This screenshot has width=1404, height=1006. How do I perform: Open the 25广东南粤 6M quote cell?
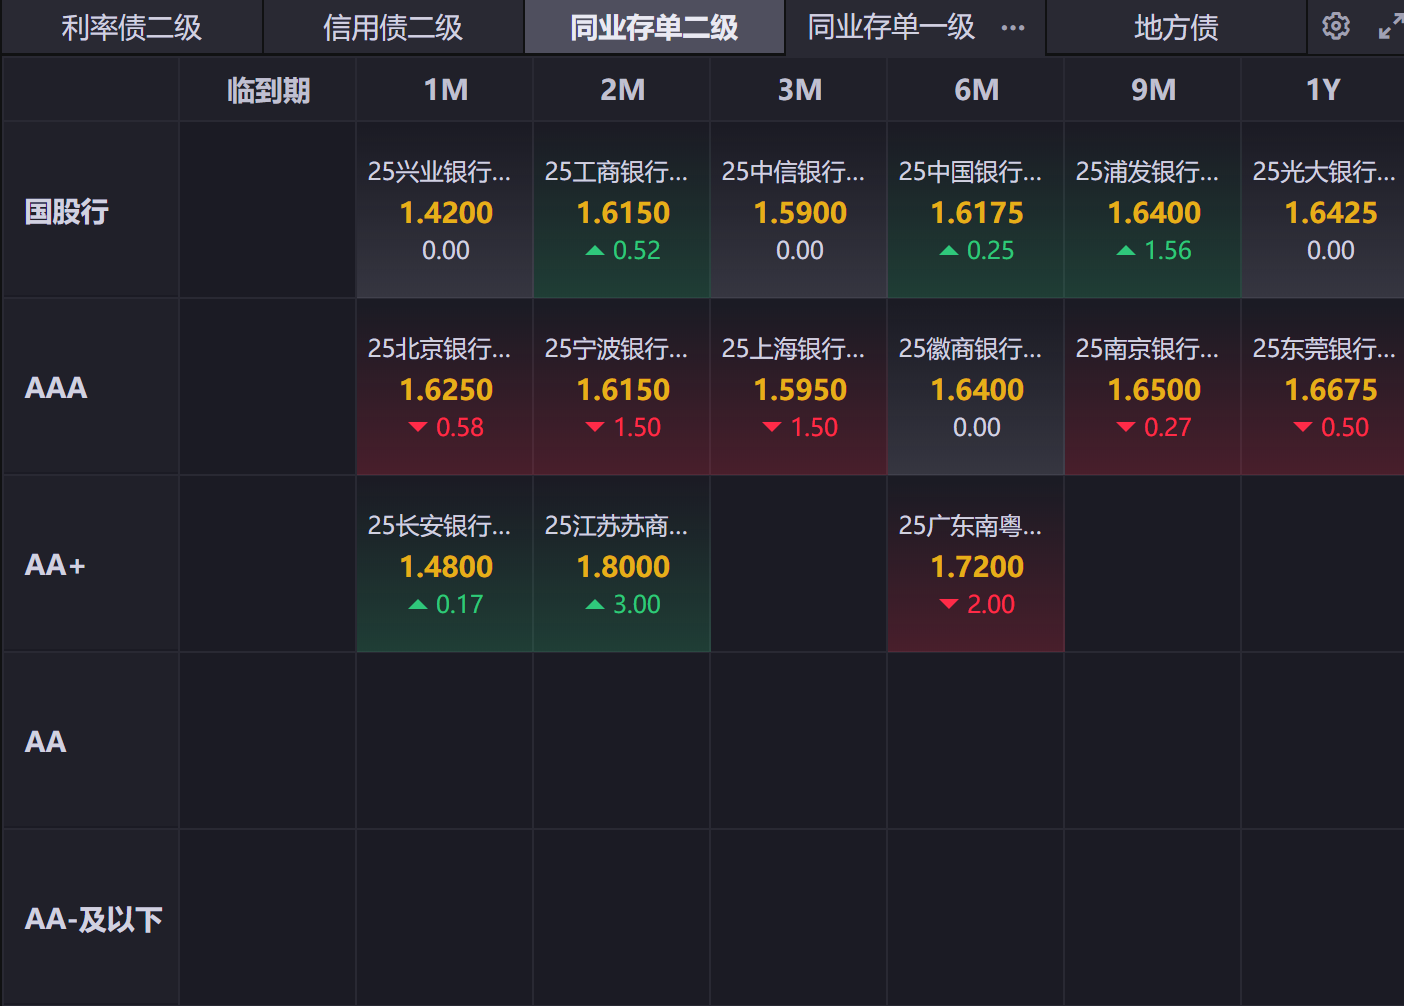976,565
